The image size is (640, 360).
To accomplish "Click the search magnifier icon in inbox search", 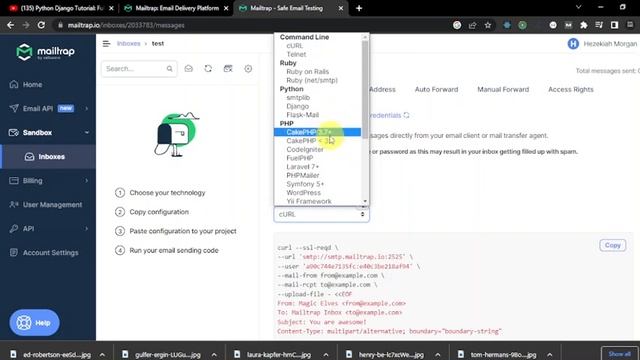I will pos(169,69).
